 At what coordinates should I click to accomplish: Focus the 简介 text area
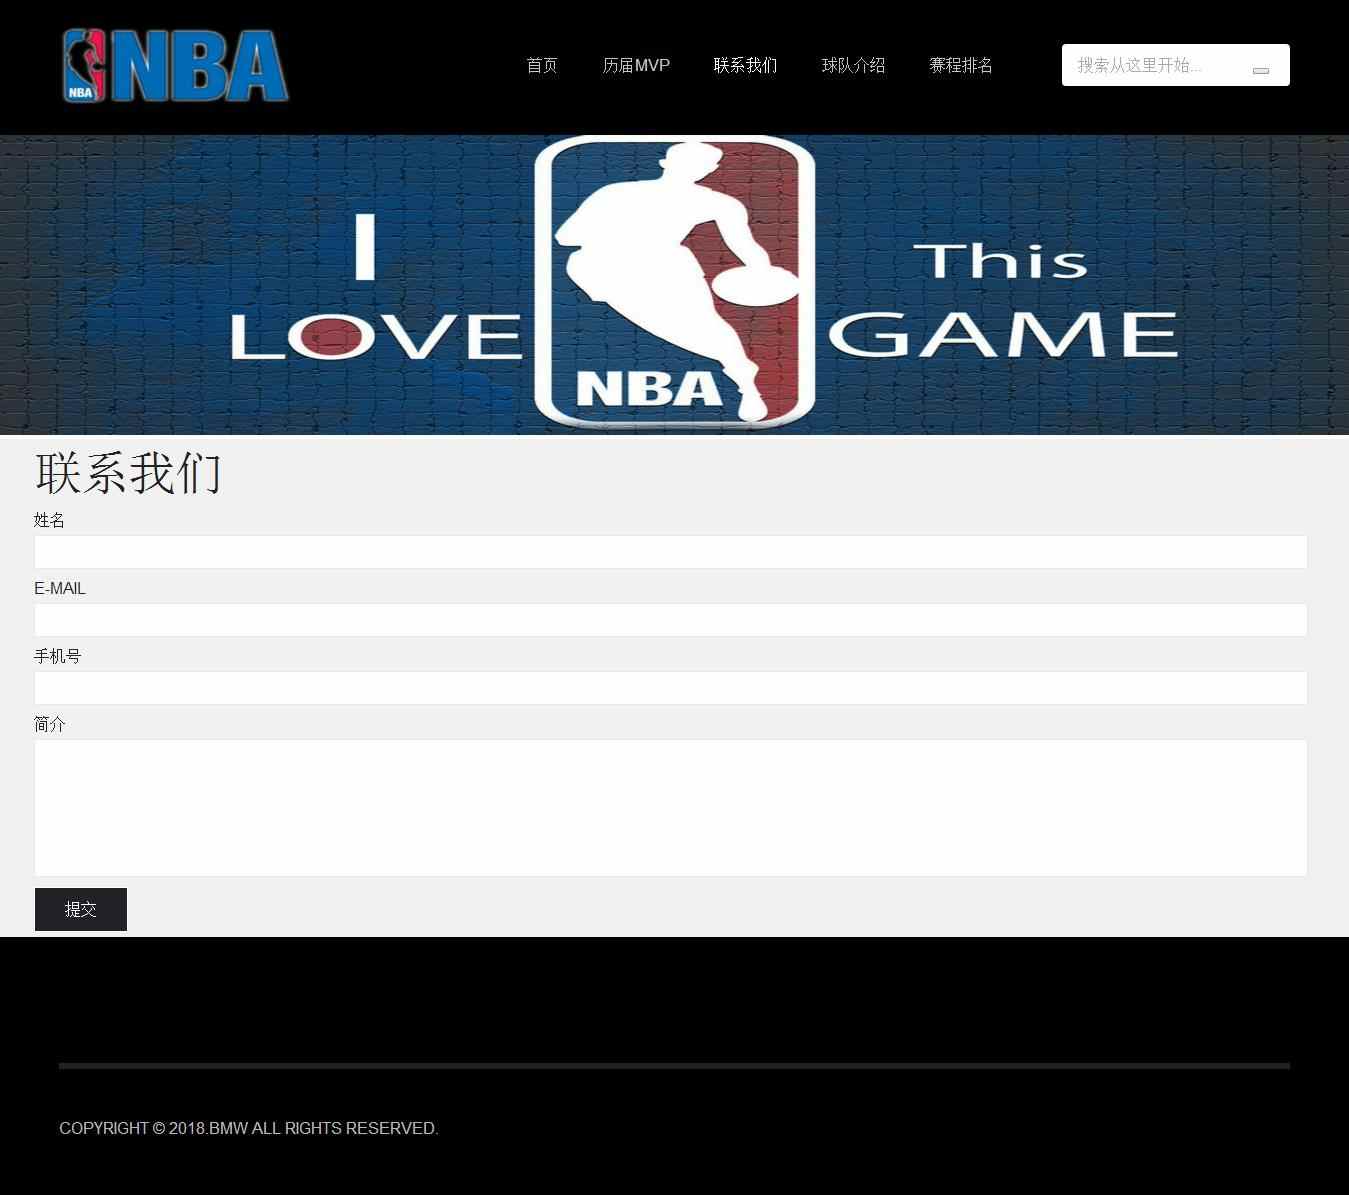671,808
